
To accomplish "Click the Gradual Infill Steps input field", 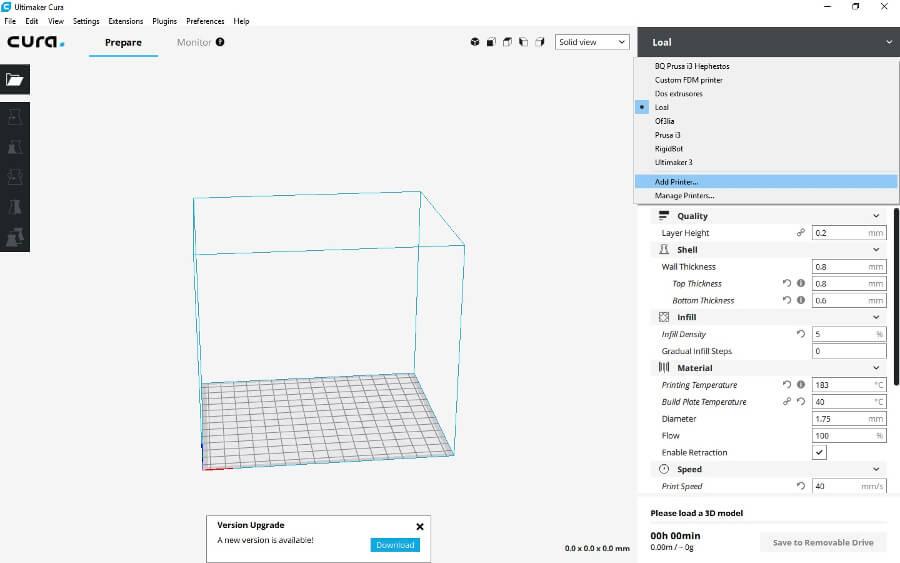I will (849, 351).
